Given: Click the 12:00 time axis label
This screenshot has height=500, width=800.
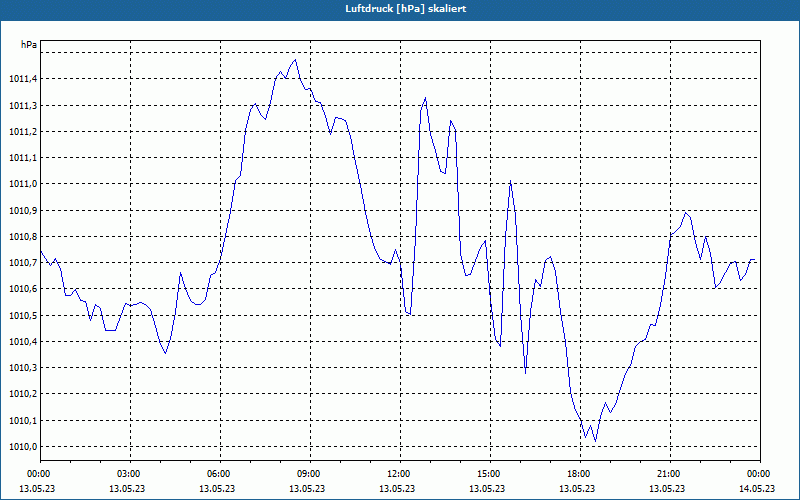Looking at the screenshot, I should click(400, 474).
